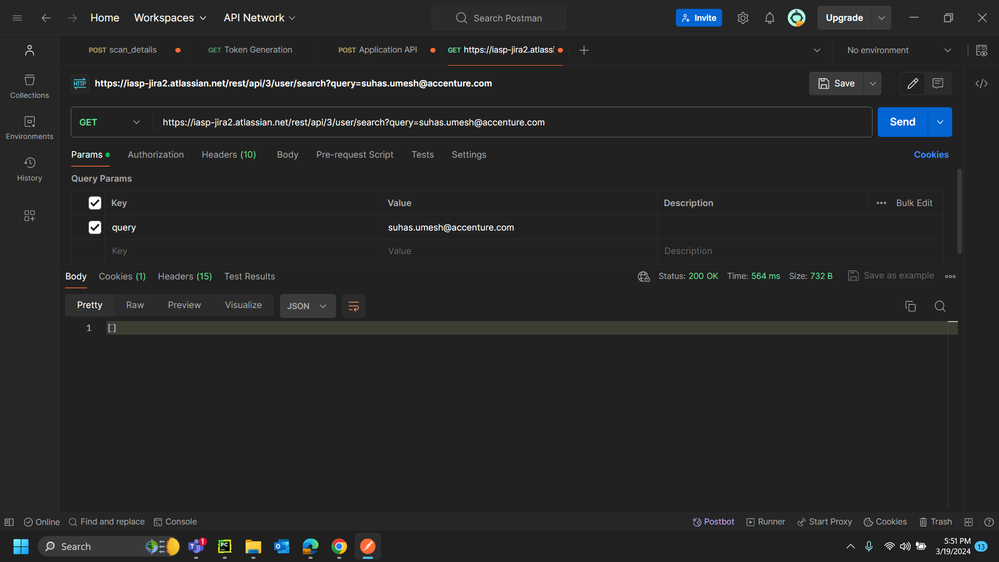This screenshot has width=999, height=562.
Task: Open the Cookies link
Action: point(931,155)
